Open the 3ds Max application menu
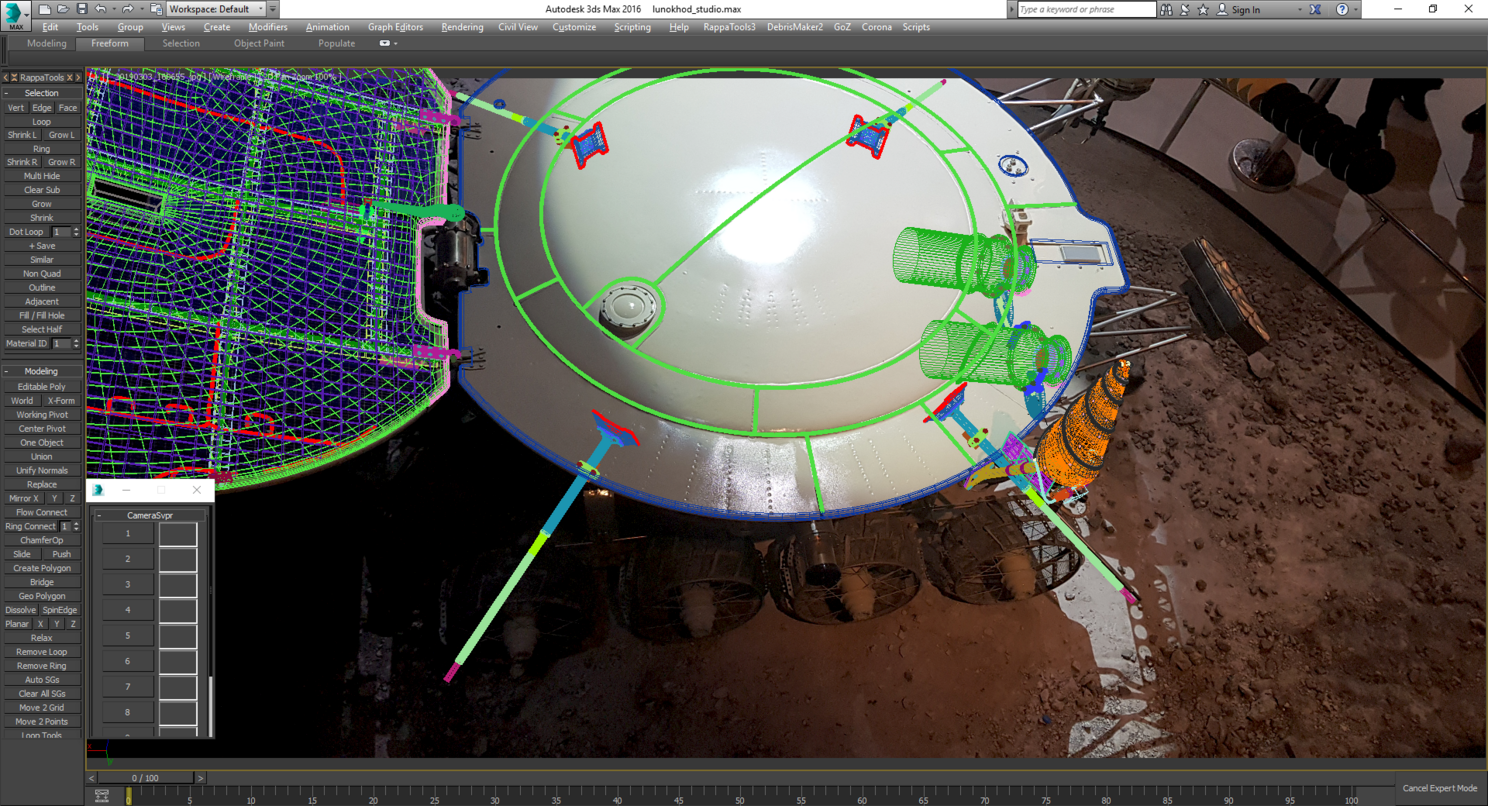Viewport: 1488px width, 806px height. click(17, 16)
